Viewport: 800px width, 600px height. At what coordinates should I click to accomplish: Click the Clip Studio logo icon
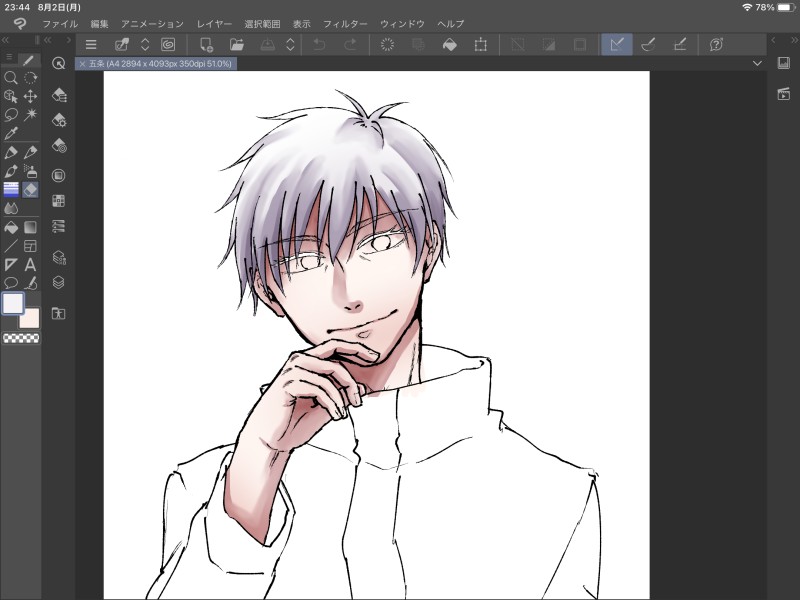(20, 23)
